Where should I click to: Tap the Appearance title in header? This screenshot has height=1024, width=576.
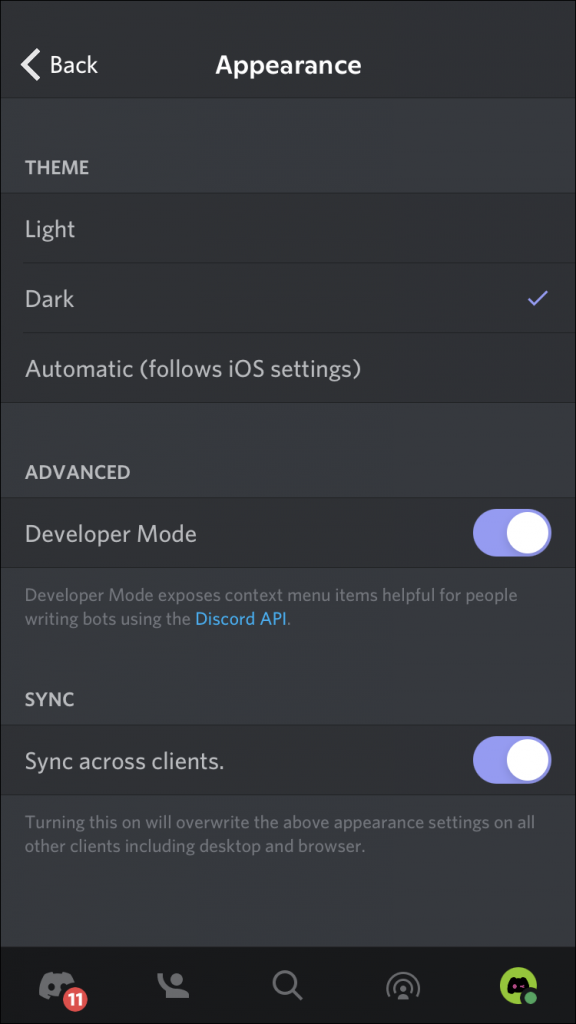click(288, 64)
